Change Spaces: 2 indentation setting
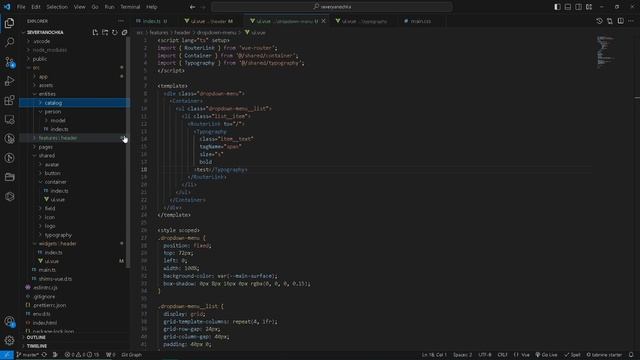The width and height of the screenshot is (640, 360). pos(462,355)
